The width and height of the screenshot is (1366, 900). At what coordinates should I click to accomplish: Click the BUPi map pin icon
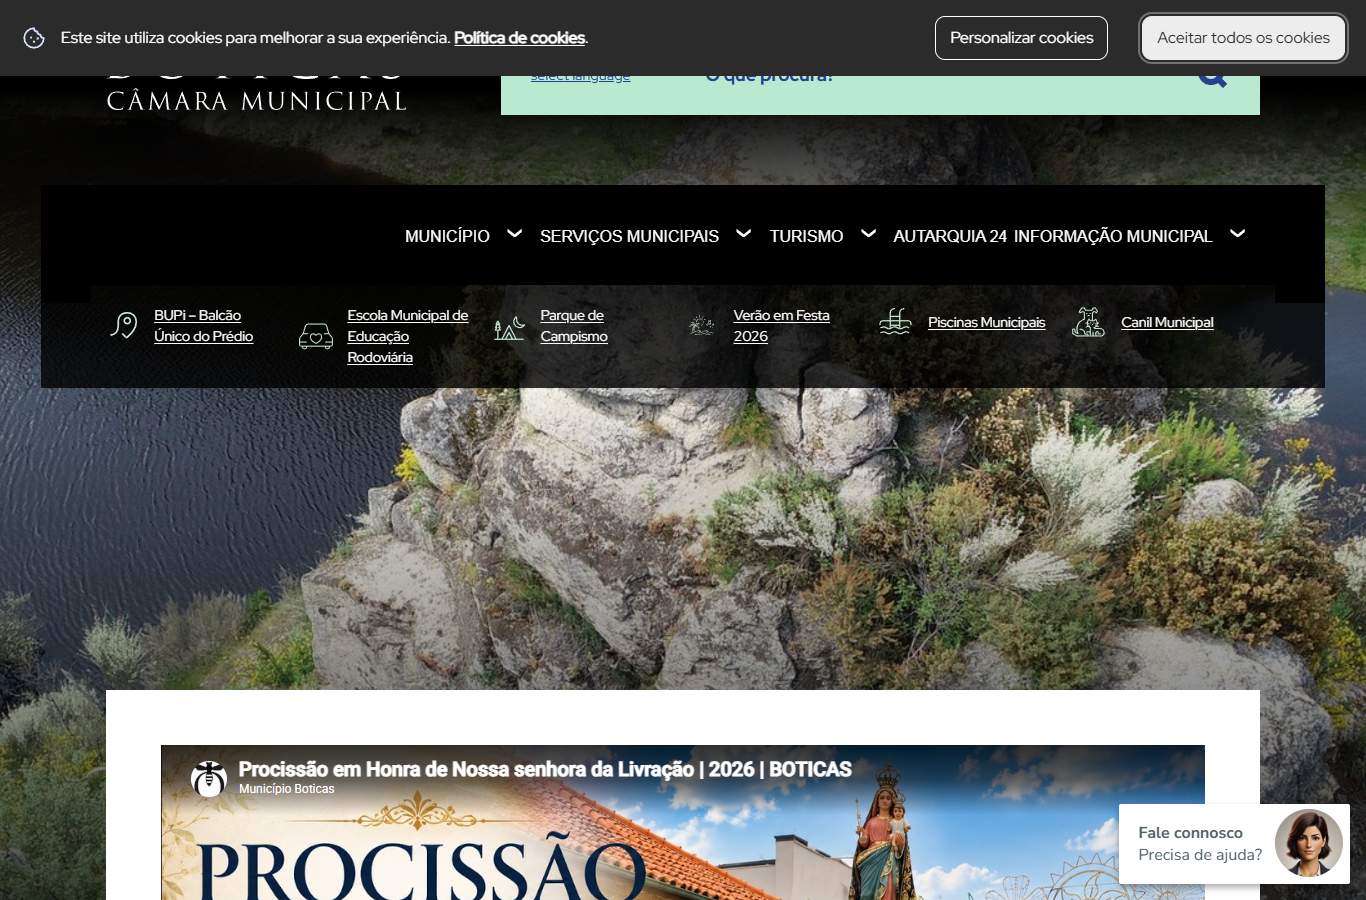pos(123,325)
